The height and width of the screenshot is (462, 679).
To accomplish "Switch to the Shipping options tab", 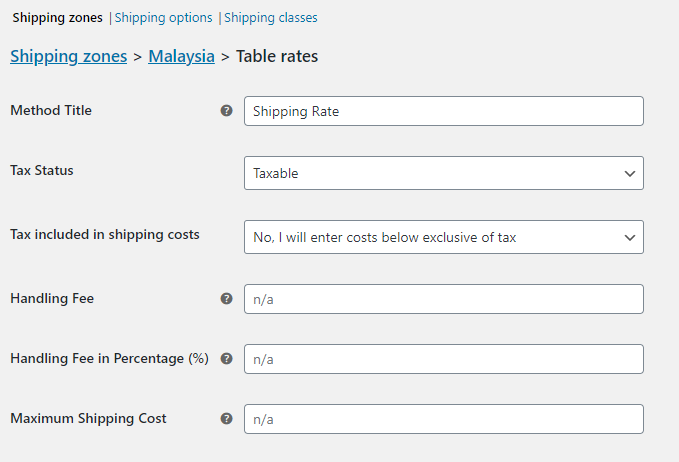I will click(163, 18).
